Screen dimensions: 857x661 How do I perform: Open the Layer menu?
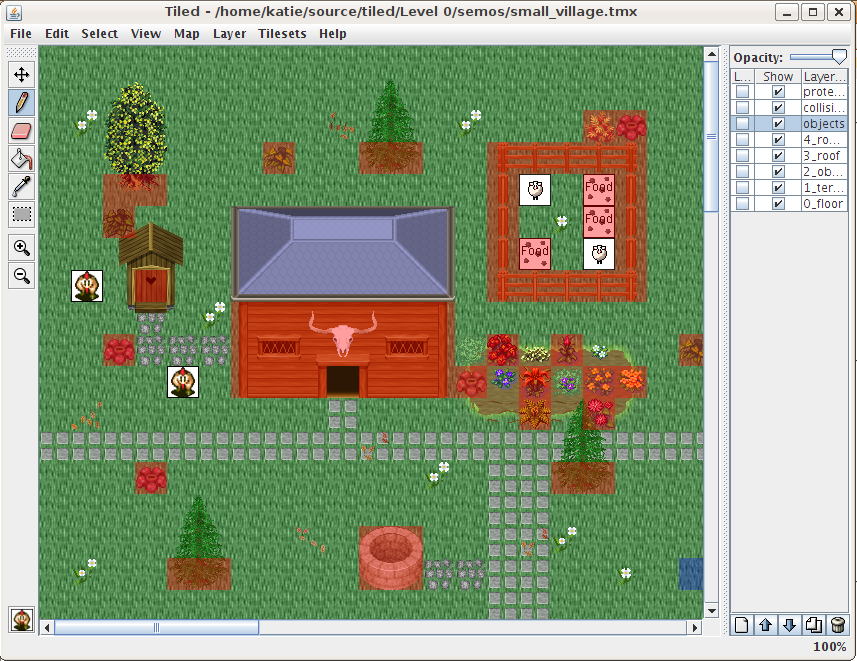click(x=229, y=33)
